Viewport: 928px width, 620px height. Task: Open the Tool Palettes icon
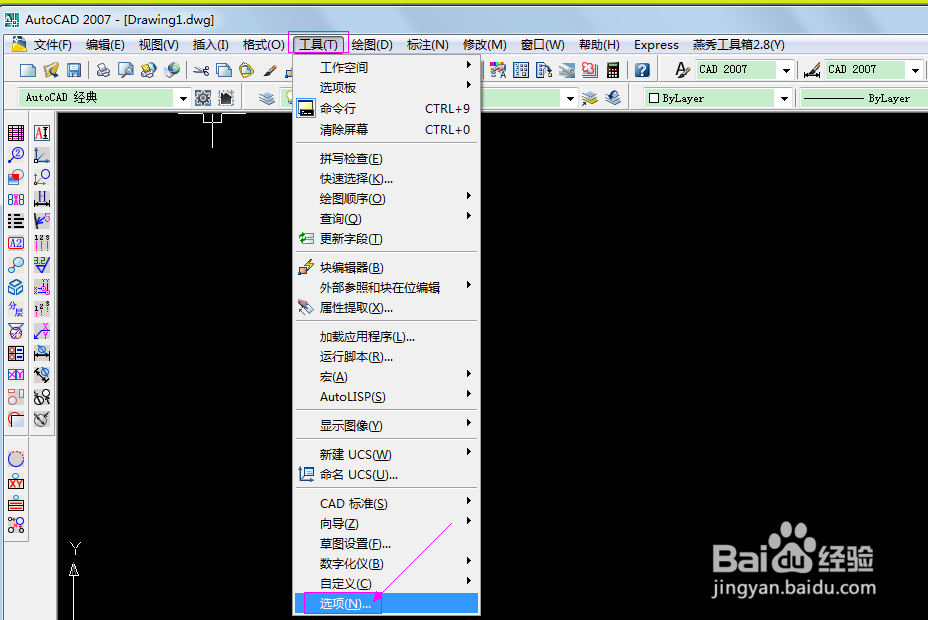coord(544,70)
